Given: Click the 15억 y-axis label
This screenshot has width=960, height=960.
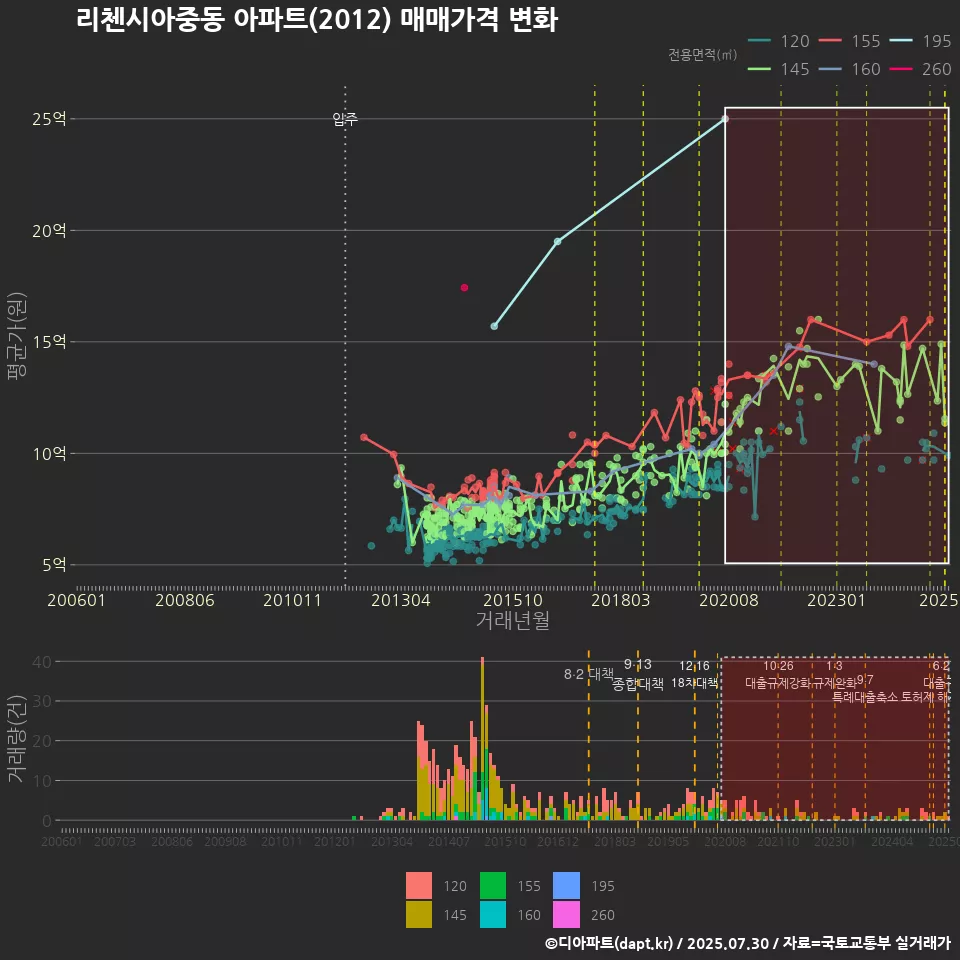Looking at the screenshot, I should 49,342.
